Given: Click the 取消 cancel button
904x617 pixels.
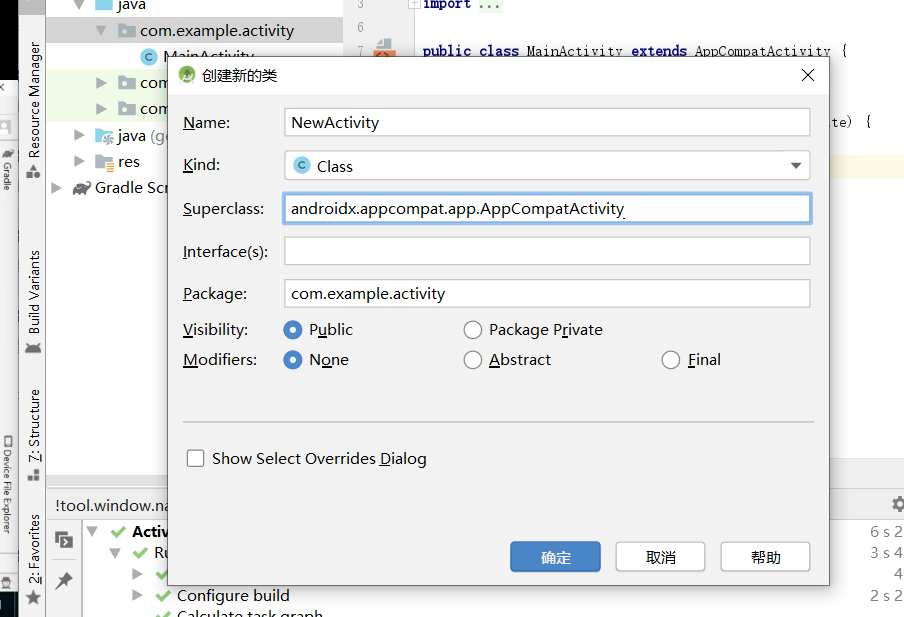Looking at the screenshot, I should point(660,556).
